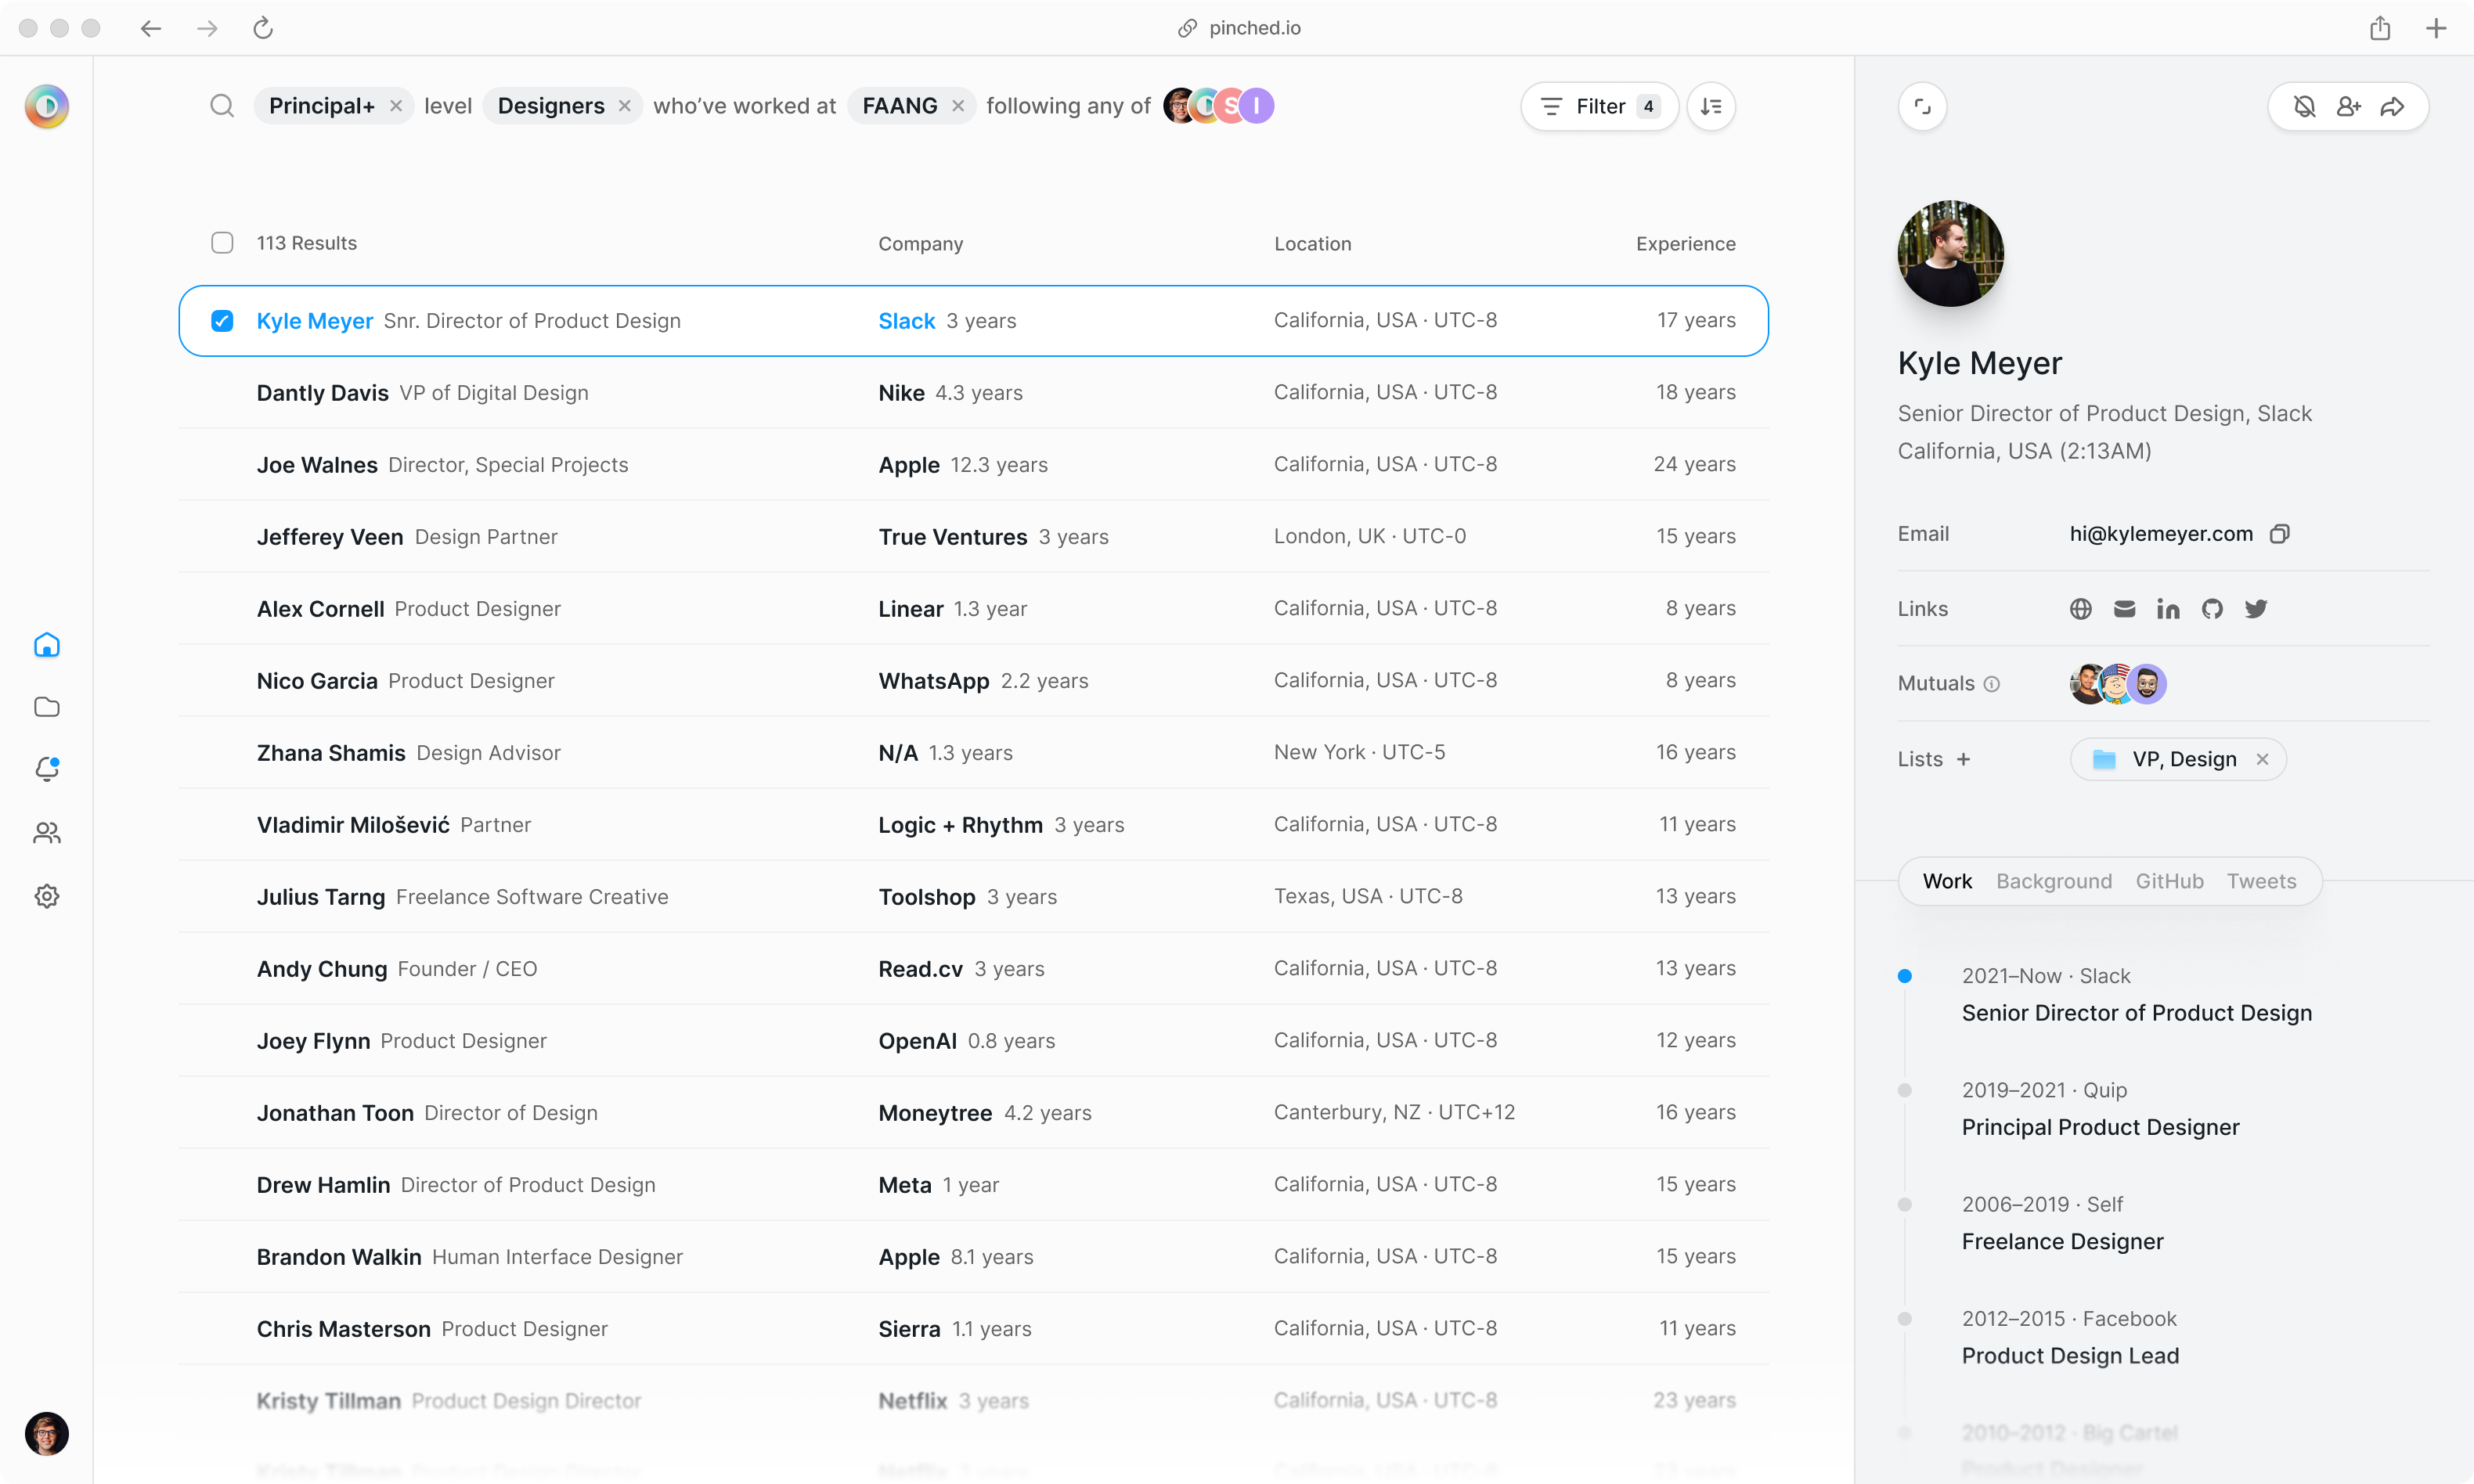
Task: Add a new list with plus
Action: (x=1963, y=759)
